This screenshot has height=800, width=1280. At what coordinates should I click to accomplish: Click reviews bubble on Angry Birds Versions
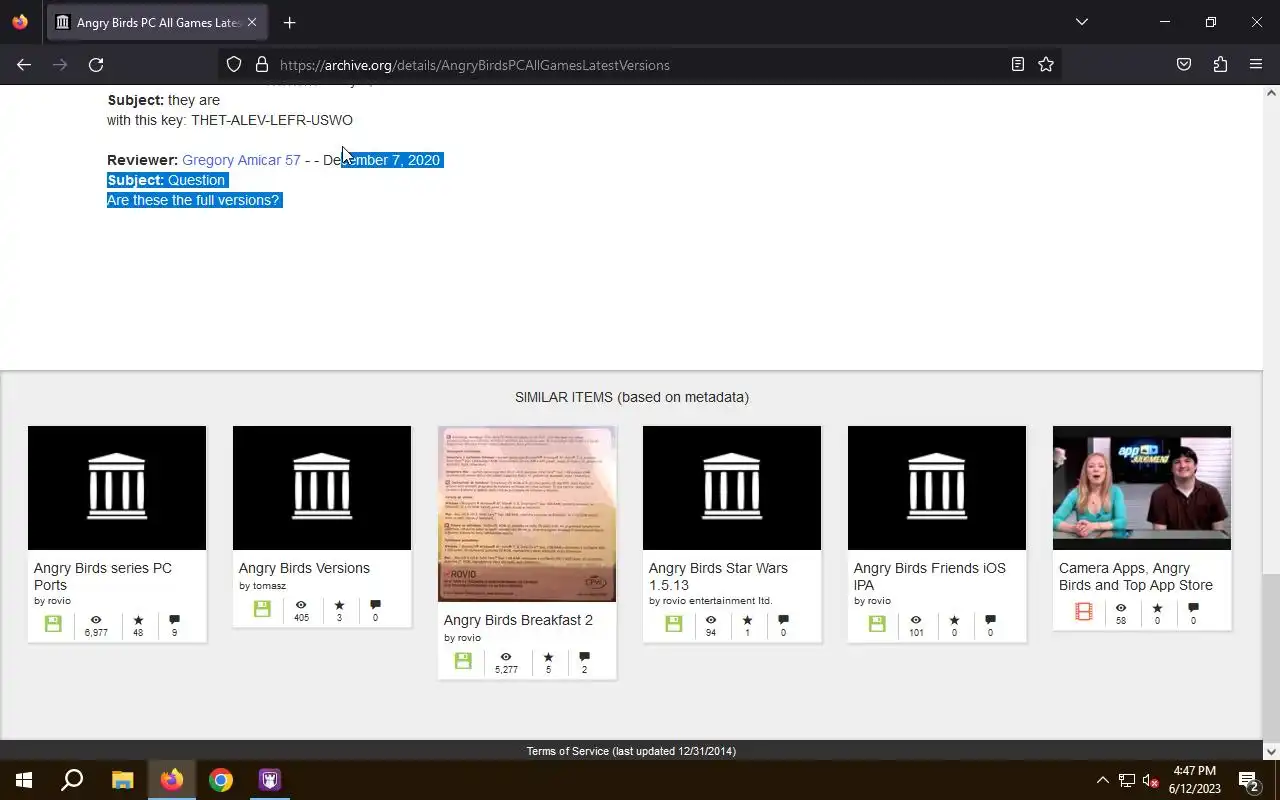375,605
